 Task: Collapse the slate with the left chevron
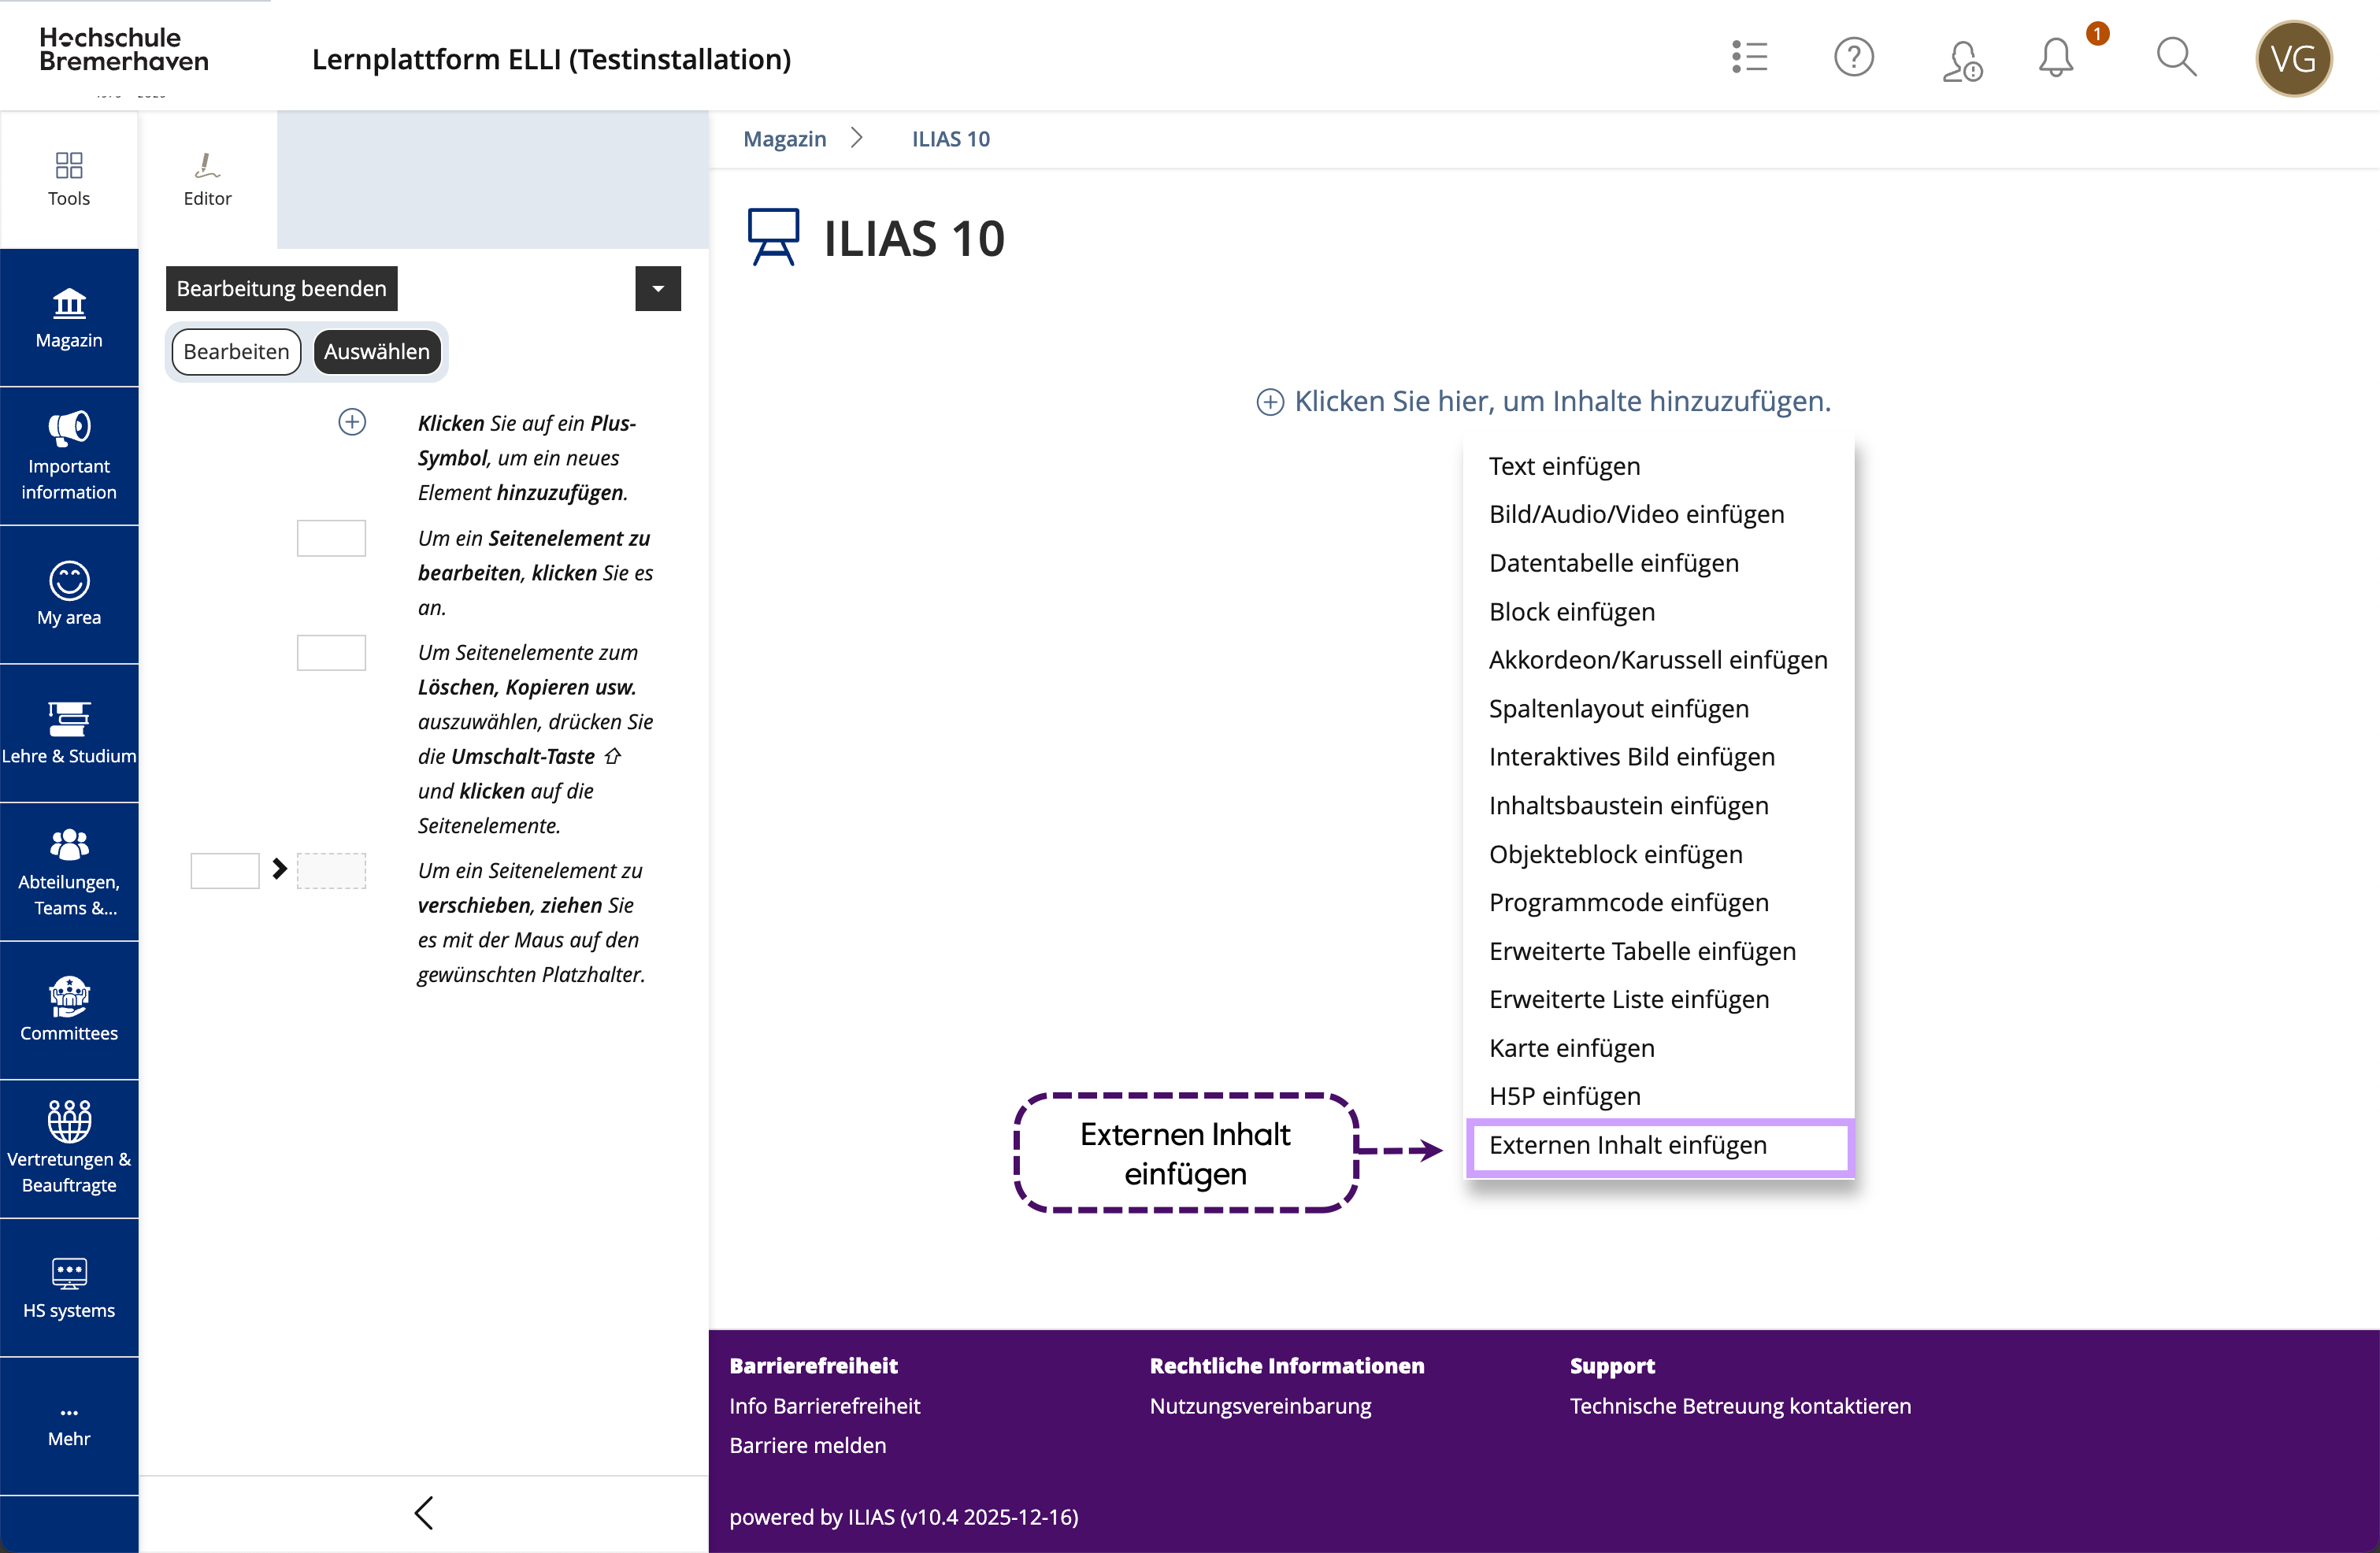(x=424, y=1512)
